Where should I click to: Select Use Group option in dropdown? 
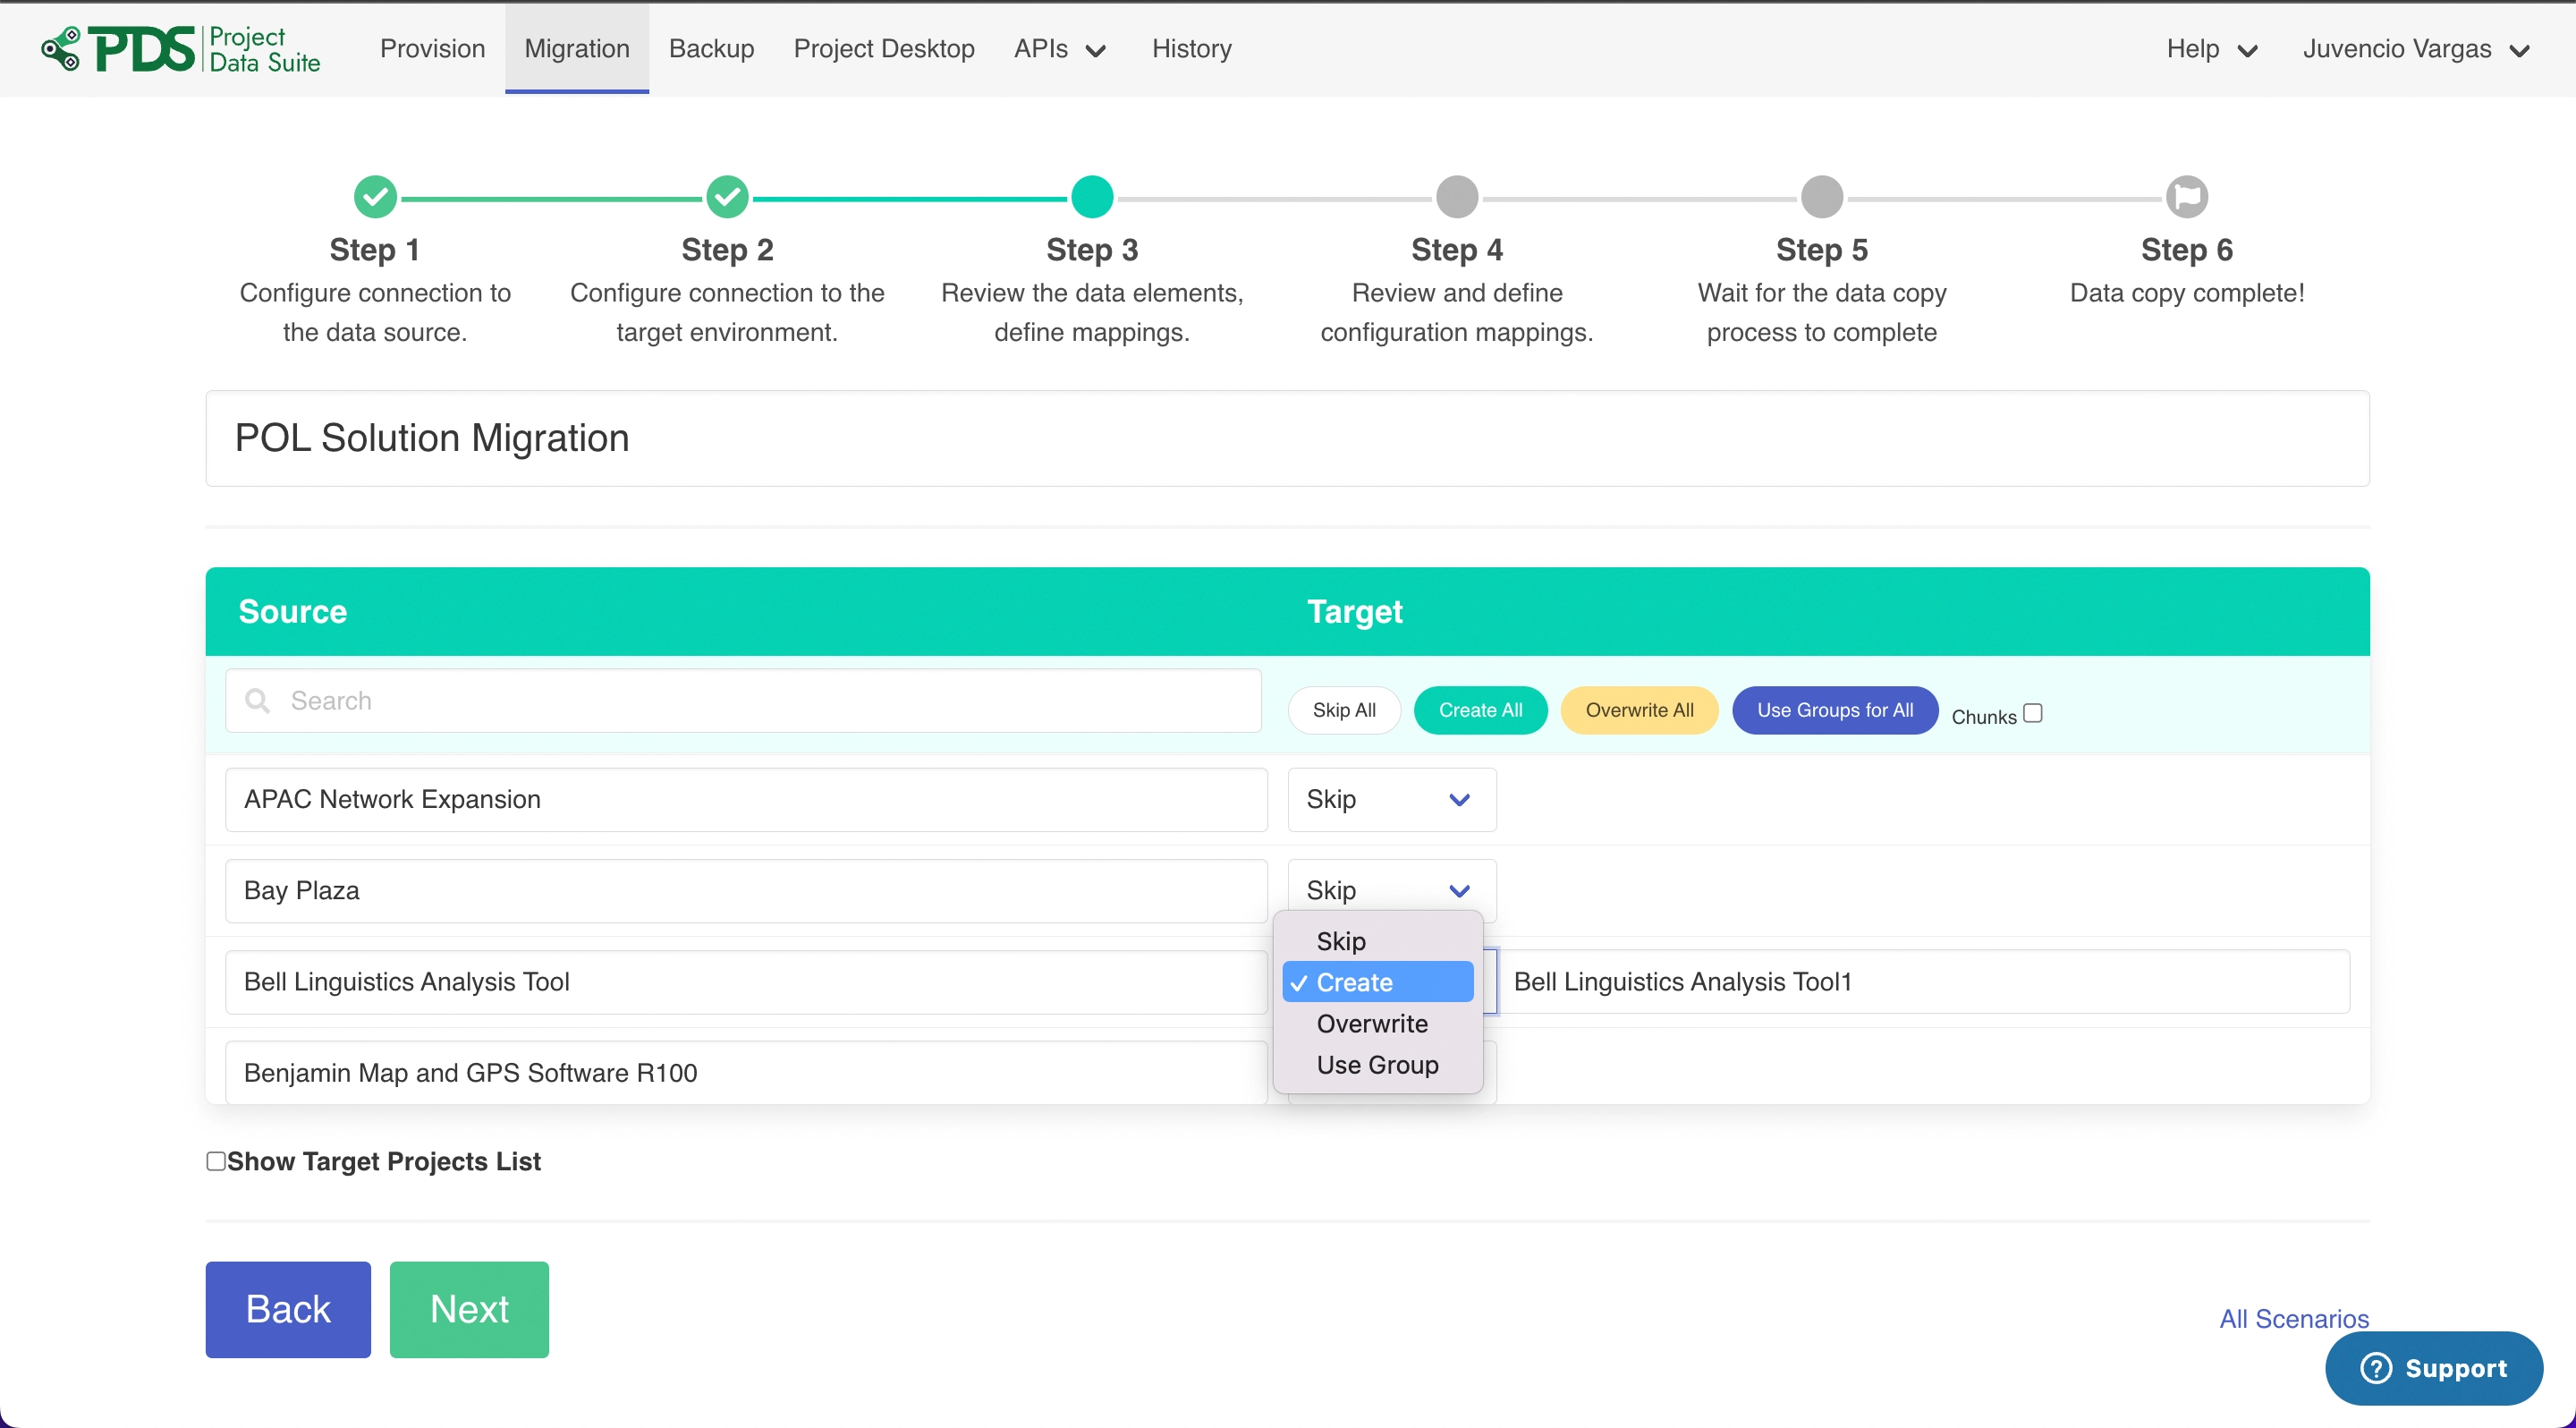[1377, 1065]
